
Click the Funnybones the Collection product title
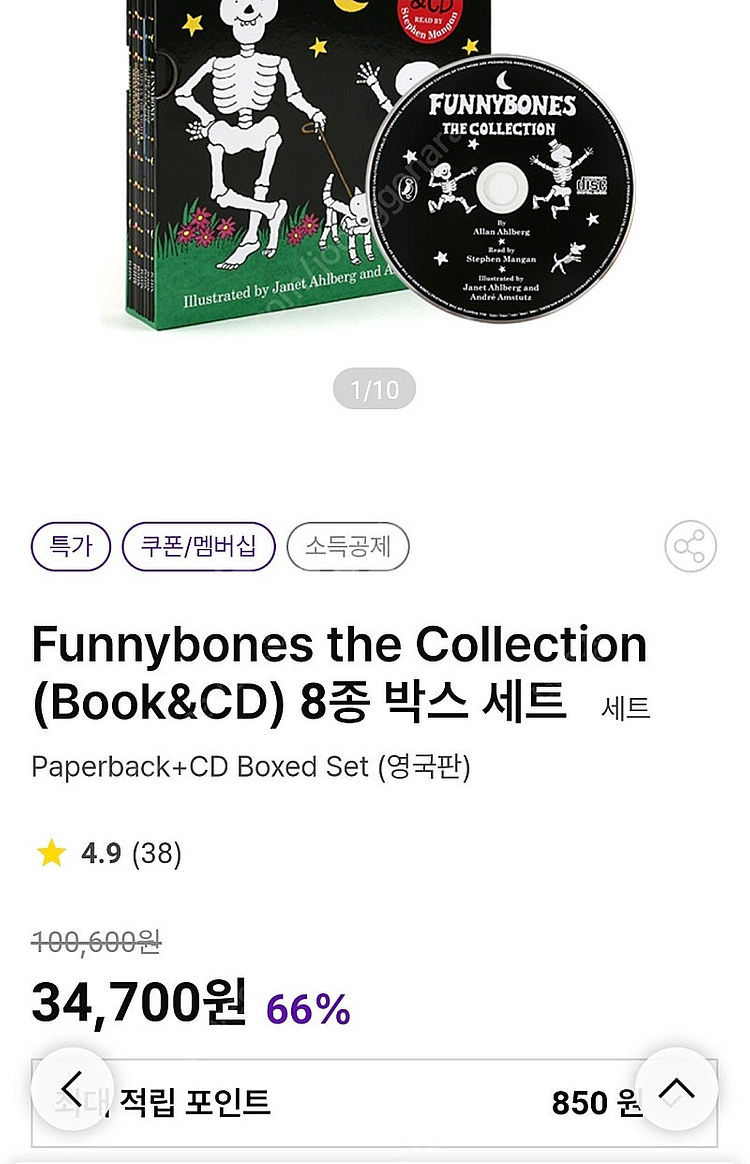[x=340, y=673]
